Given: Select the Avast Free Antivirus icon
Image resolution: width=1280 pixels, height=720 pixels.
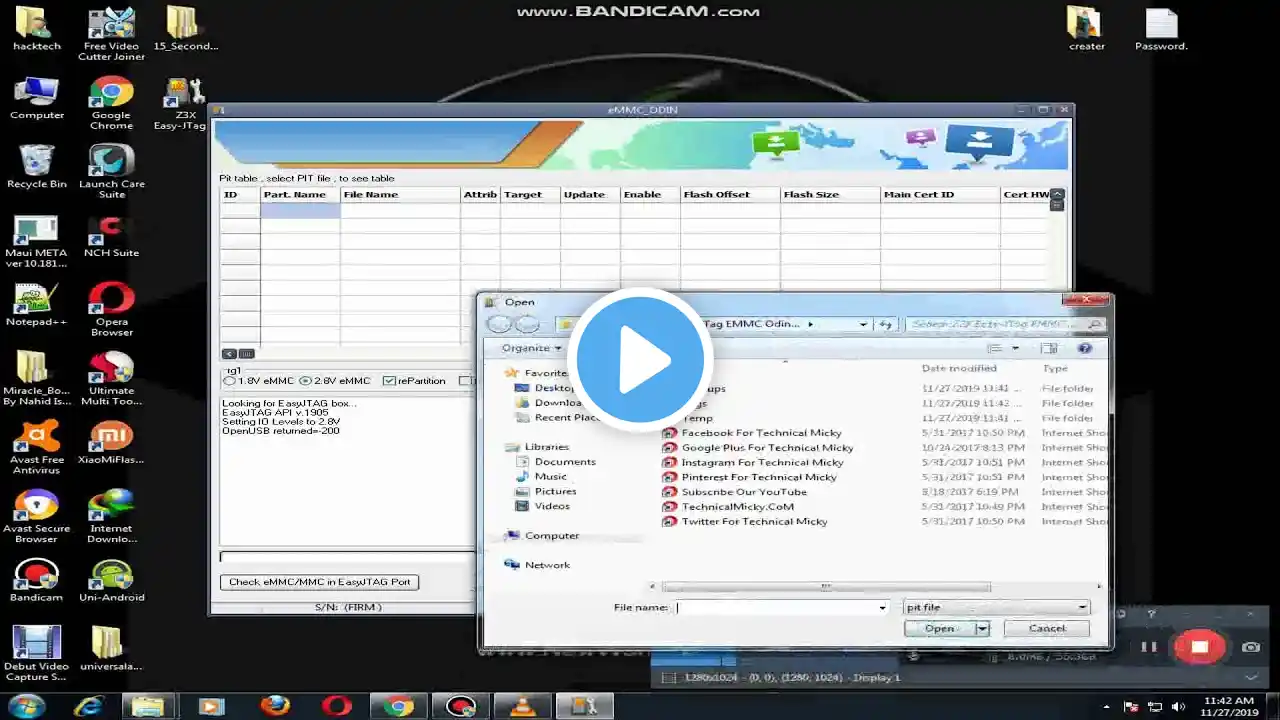Looking at the screenshot, I should pos(37,448).
